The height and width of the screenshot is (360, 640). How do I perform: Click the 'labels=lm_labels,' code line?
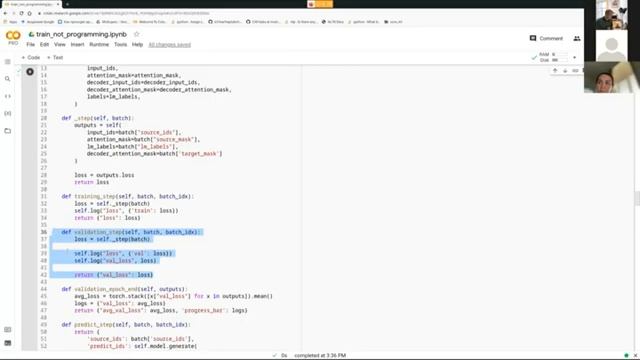[113, 97]
